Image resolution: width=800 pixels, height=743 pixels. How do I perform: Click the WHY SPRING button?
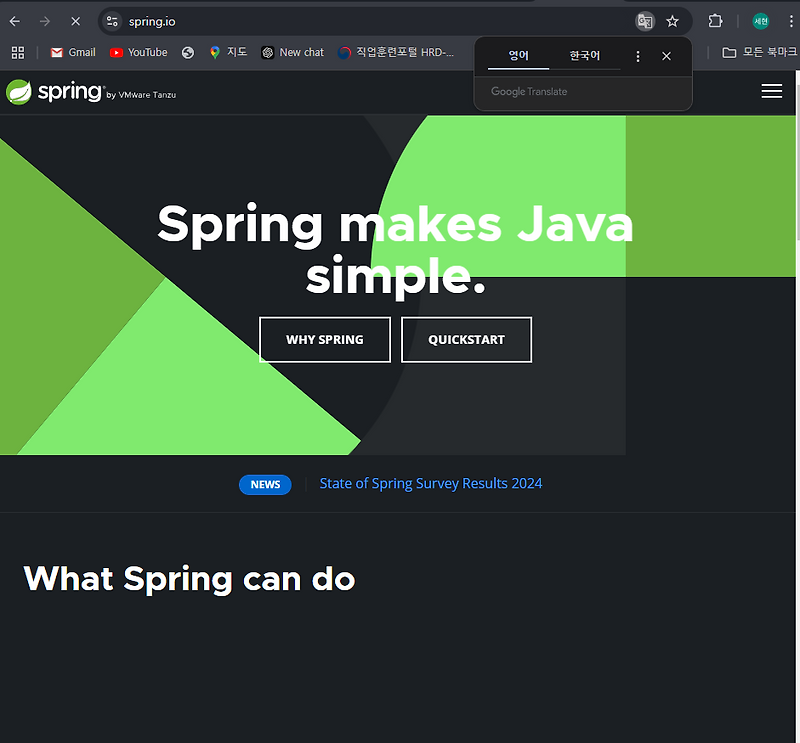(325, 339)
